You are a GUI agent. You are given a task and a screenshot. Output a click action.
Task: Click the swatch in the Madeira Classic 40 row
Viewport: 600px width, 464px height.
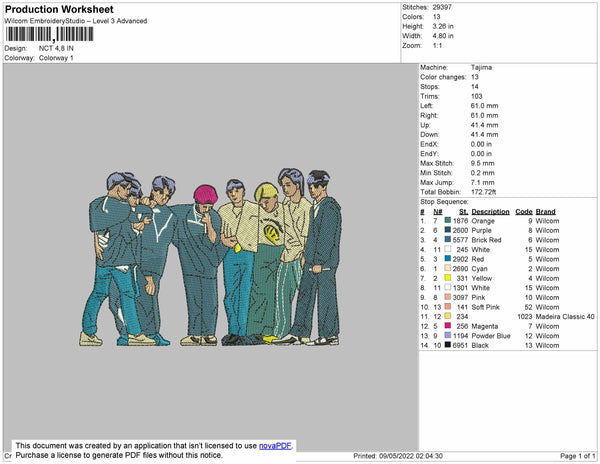click(448, 316)
